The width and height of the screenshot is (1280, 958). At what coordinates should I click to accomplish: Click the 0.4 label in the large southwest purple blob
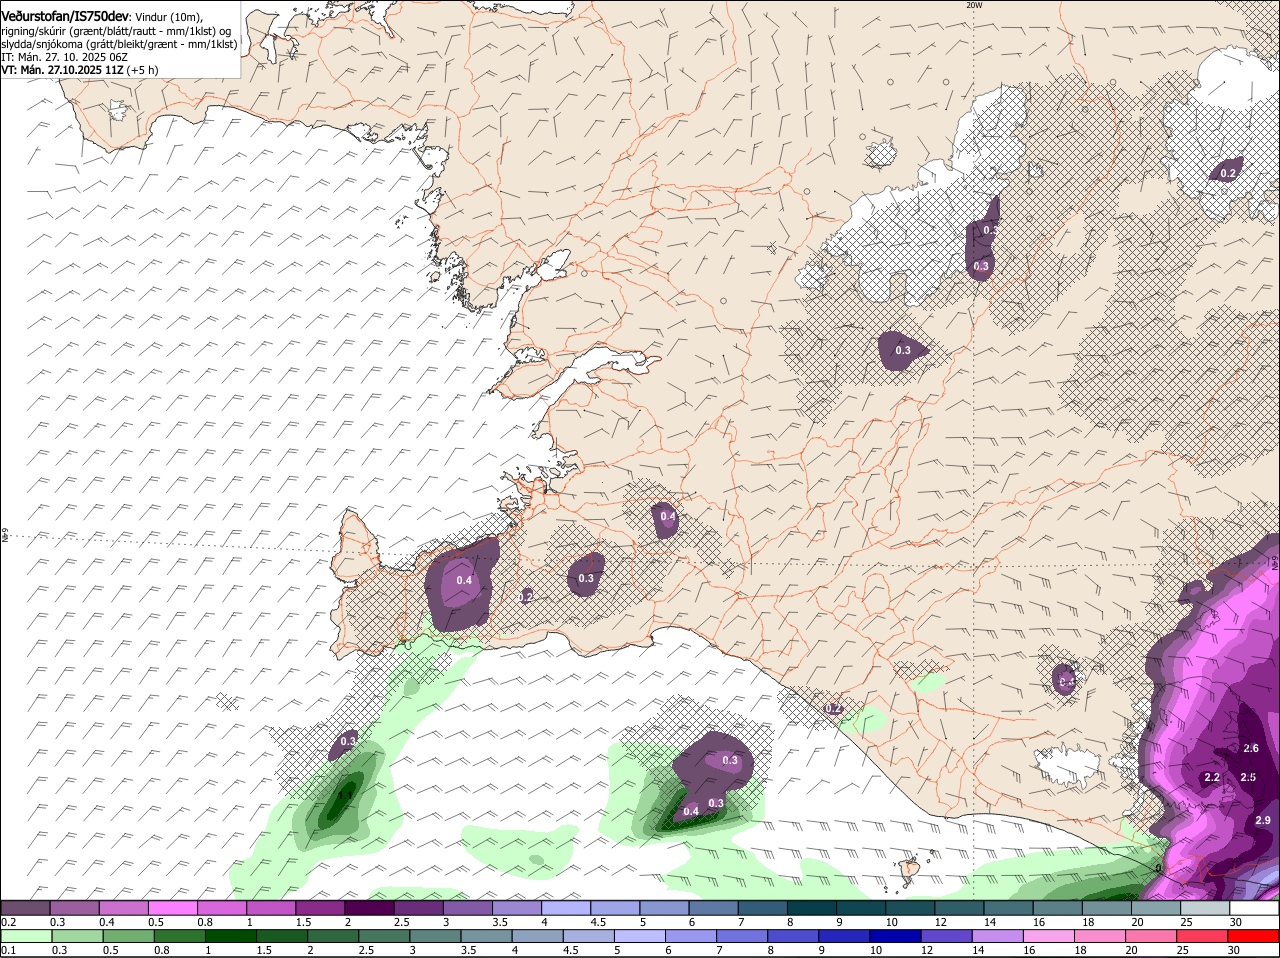(x=464, y=580)
